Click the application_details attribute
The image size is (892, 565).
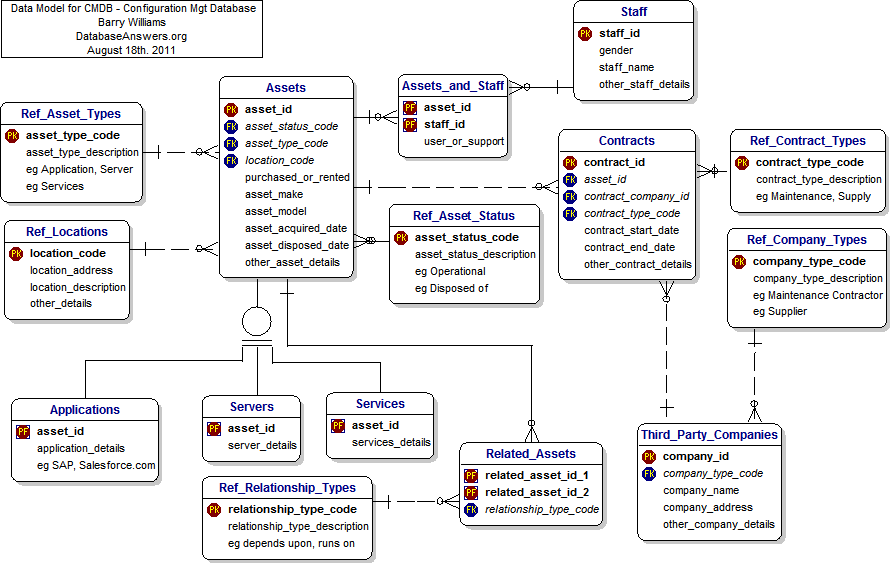[81, 448]
